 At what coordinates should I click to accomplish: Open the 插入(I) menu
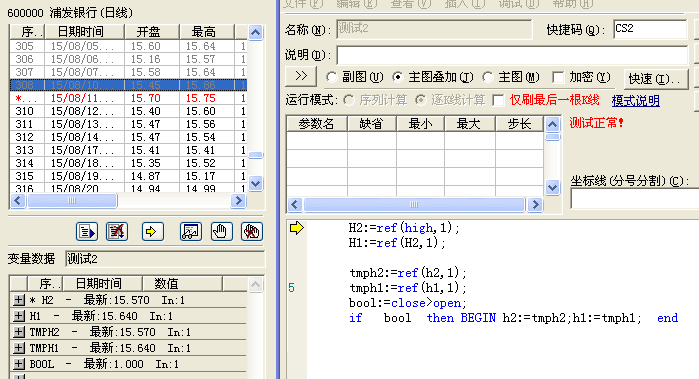pos(465,4)
